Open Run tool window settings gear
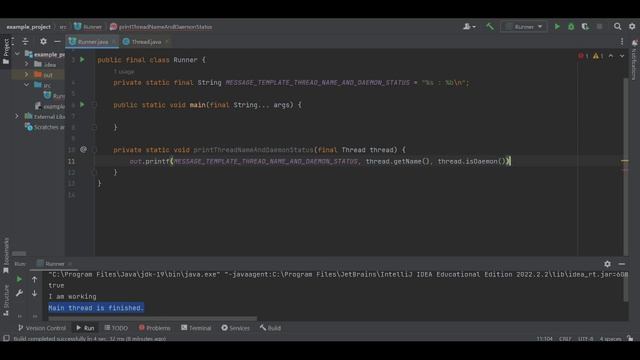 point(607,264)
